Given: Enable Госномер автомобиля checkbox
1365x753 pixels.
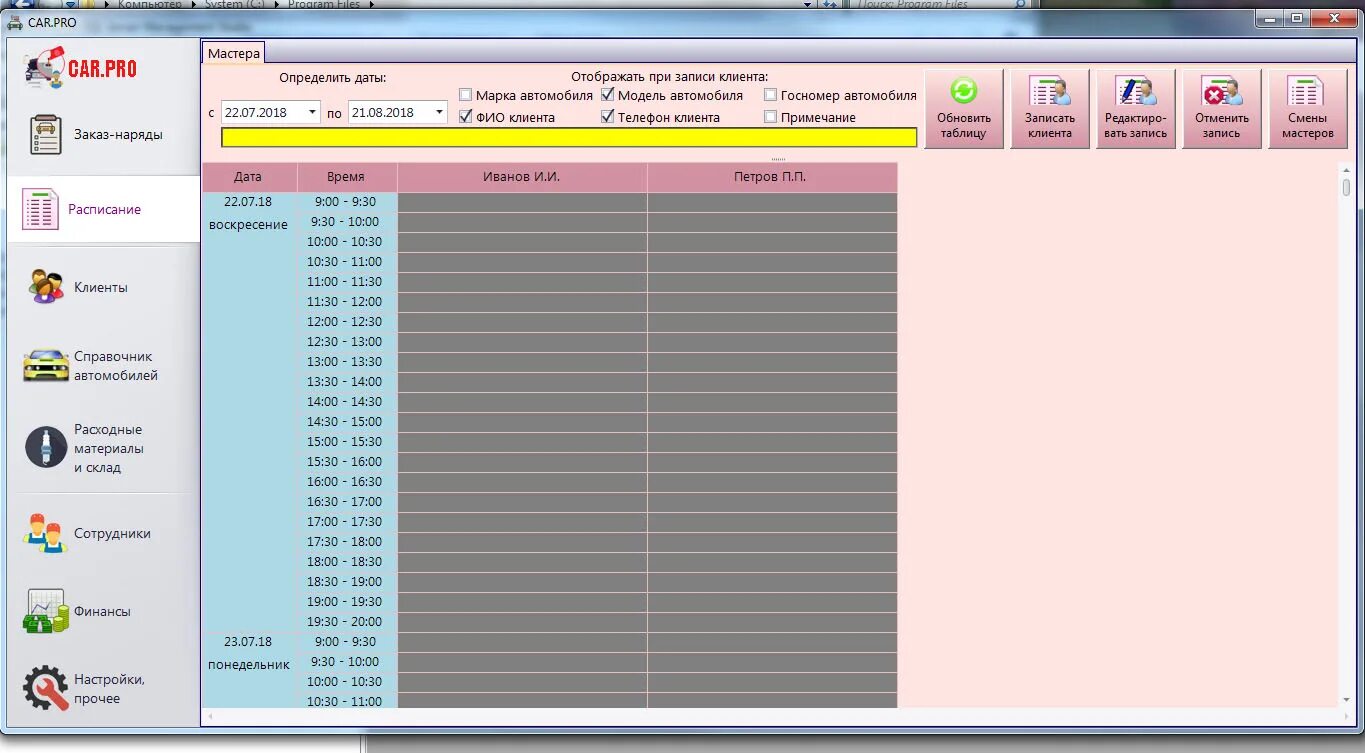Looking at the screenshot, I should click(x=771, y=95).
